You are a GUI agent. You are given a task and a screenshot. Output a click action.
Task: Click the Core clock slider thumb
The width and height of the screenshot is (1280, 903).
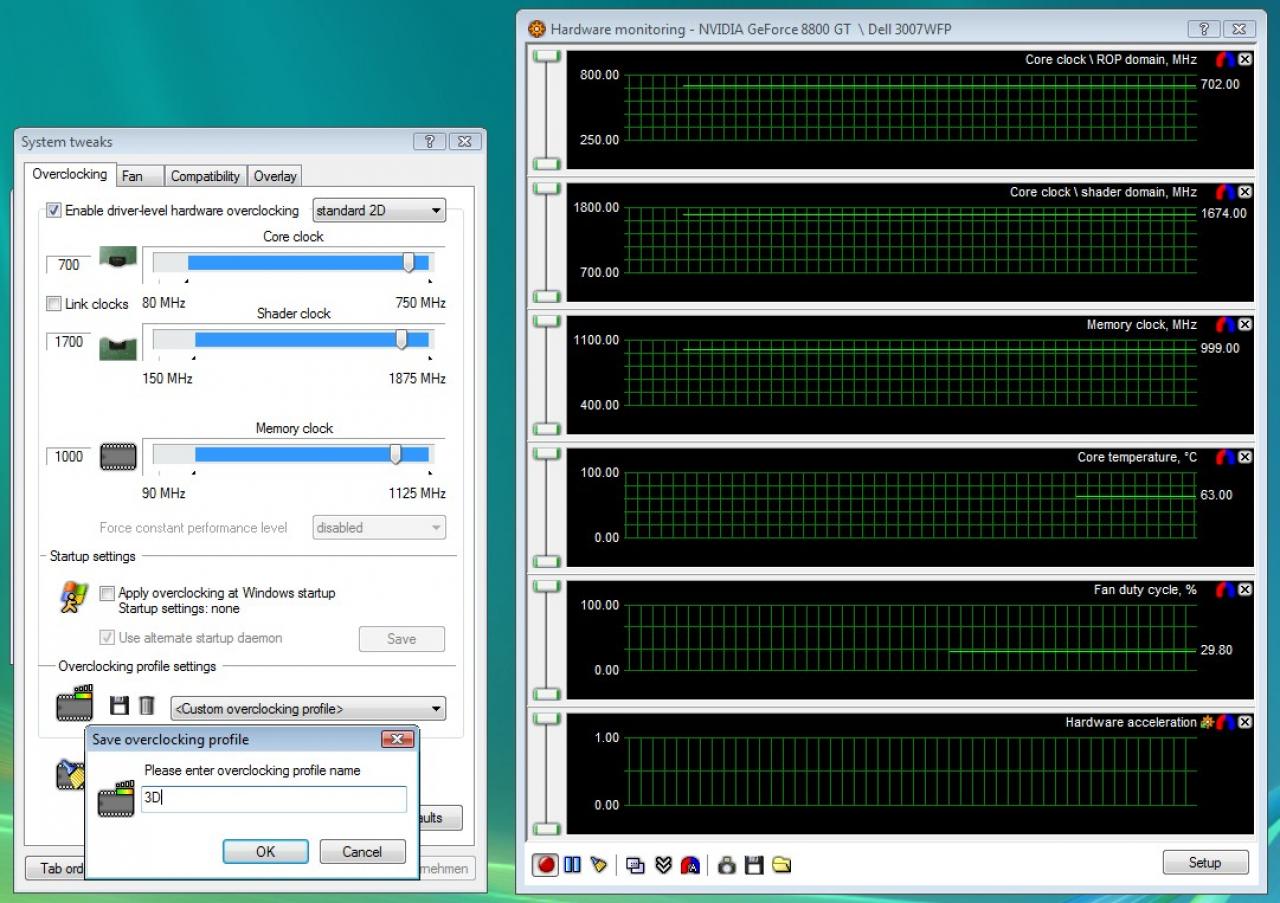coord(408,262)
